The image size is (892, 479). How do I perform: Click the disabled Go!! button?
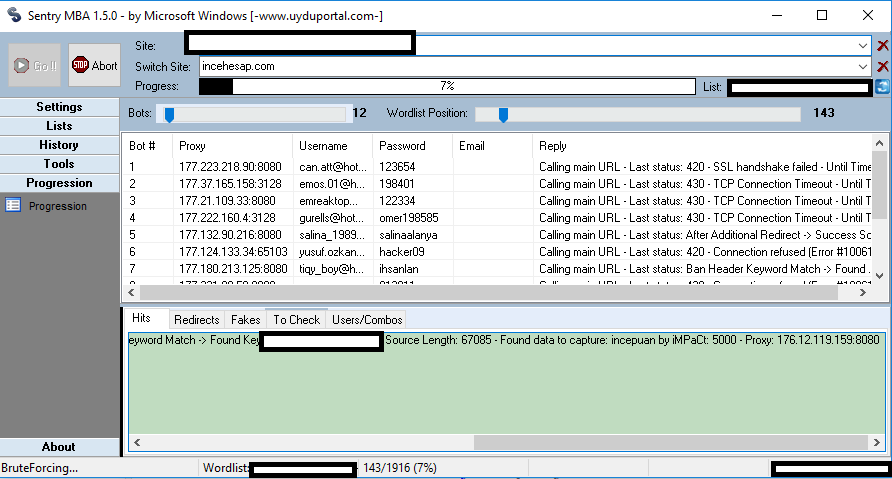click(35, 65)
